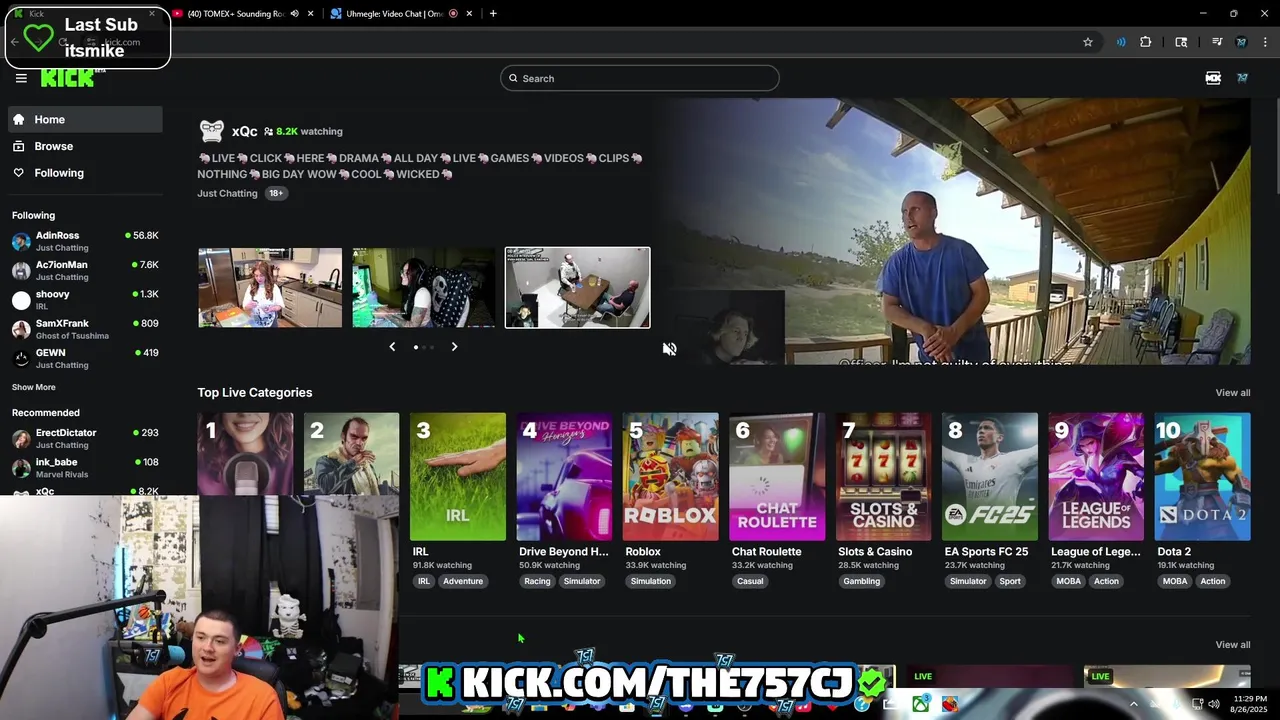Open the Chrome three-dot menu

click(1266, 42)
